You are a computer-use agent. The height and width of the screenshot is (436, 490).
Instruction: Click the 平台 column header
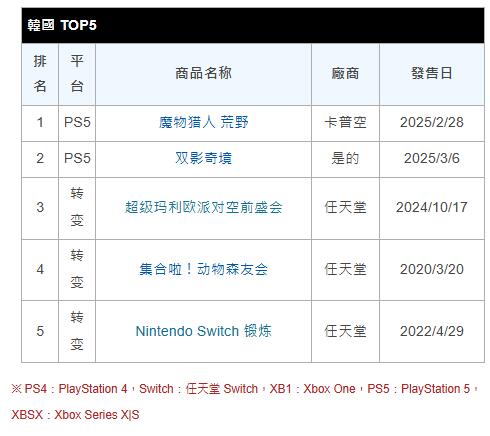pos(77,74)
